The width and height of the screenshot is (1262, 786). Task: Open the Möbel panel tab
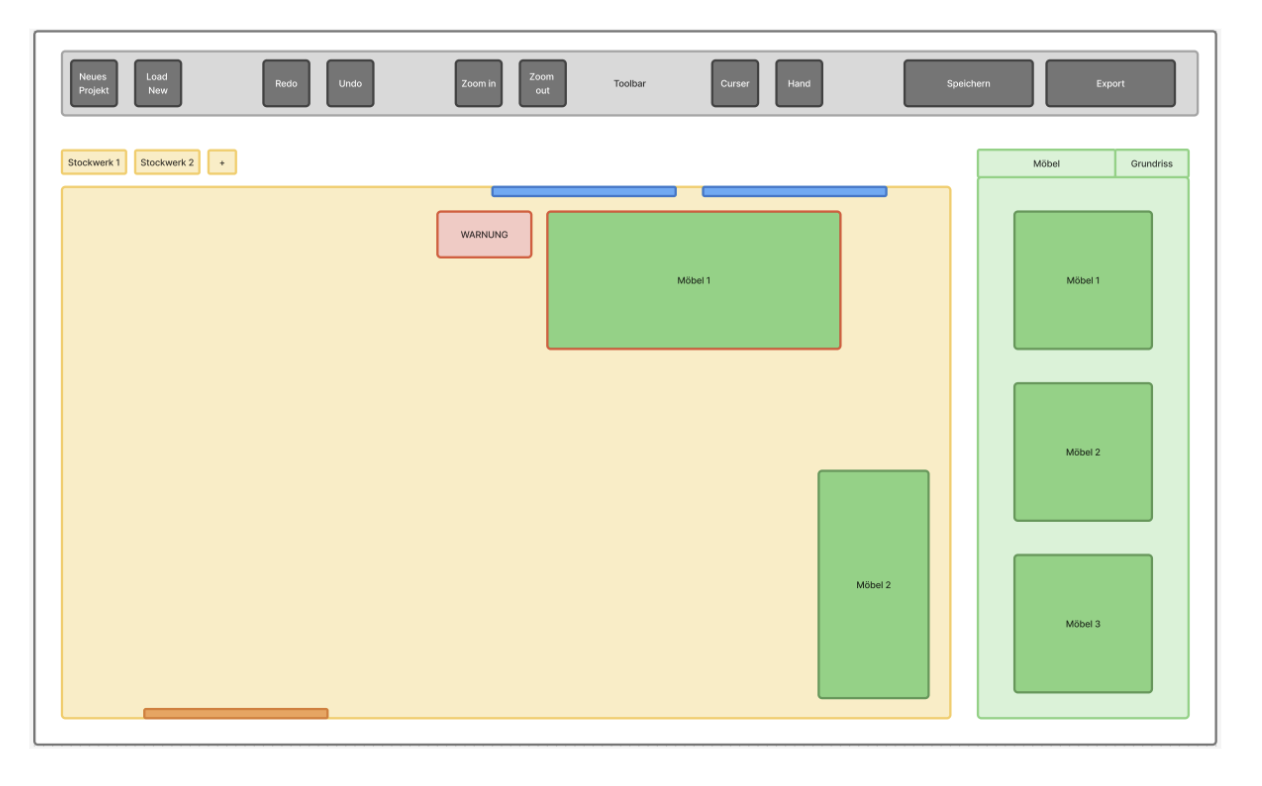[x=1046, y=163]
